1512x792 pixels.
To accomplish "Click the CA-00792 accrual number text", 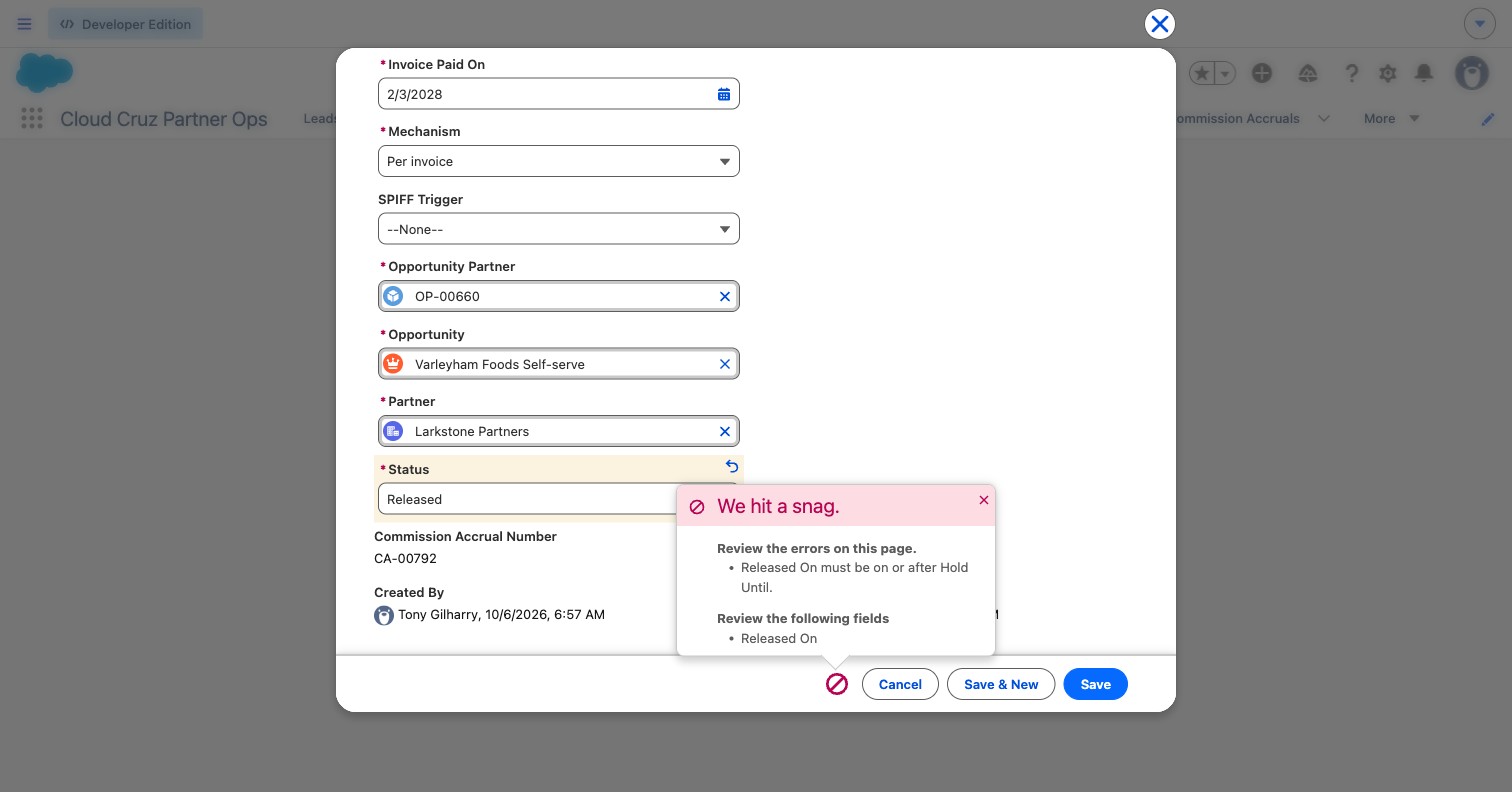I will (x=405, y=558).
